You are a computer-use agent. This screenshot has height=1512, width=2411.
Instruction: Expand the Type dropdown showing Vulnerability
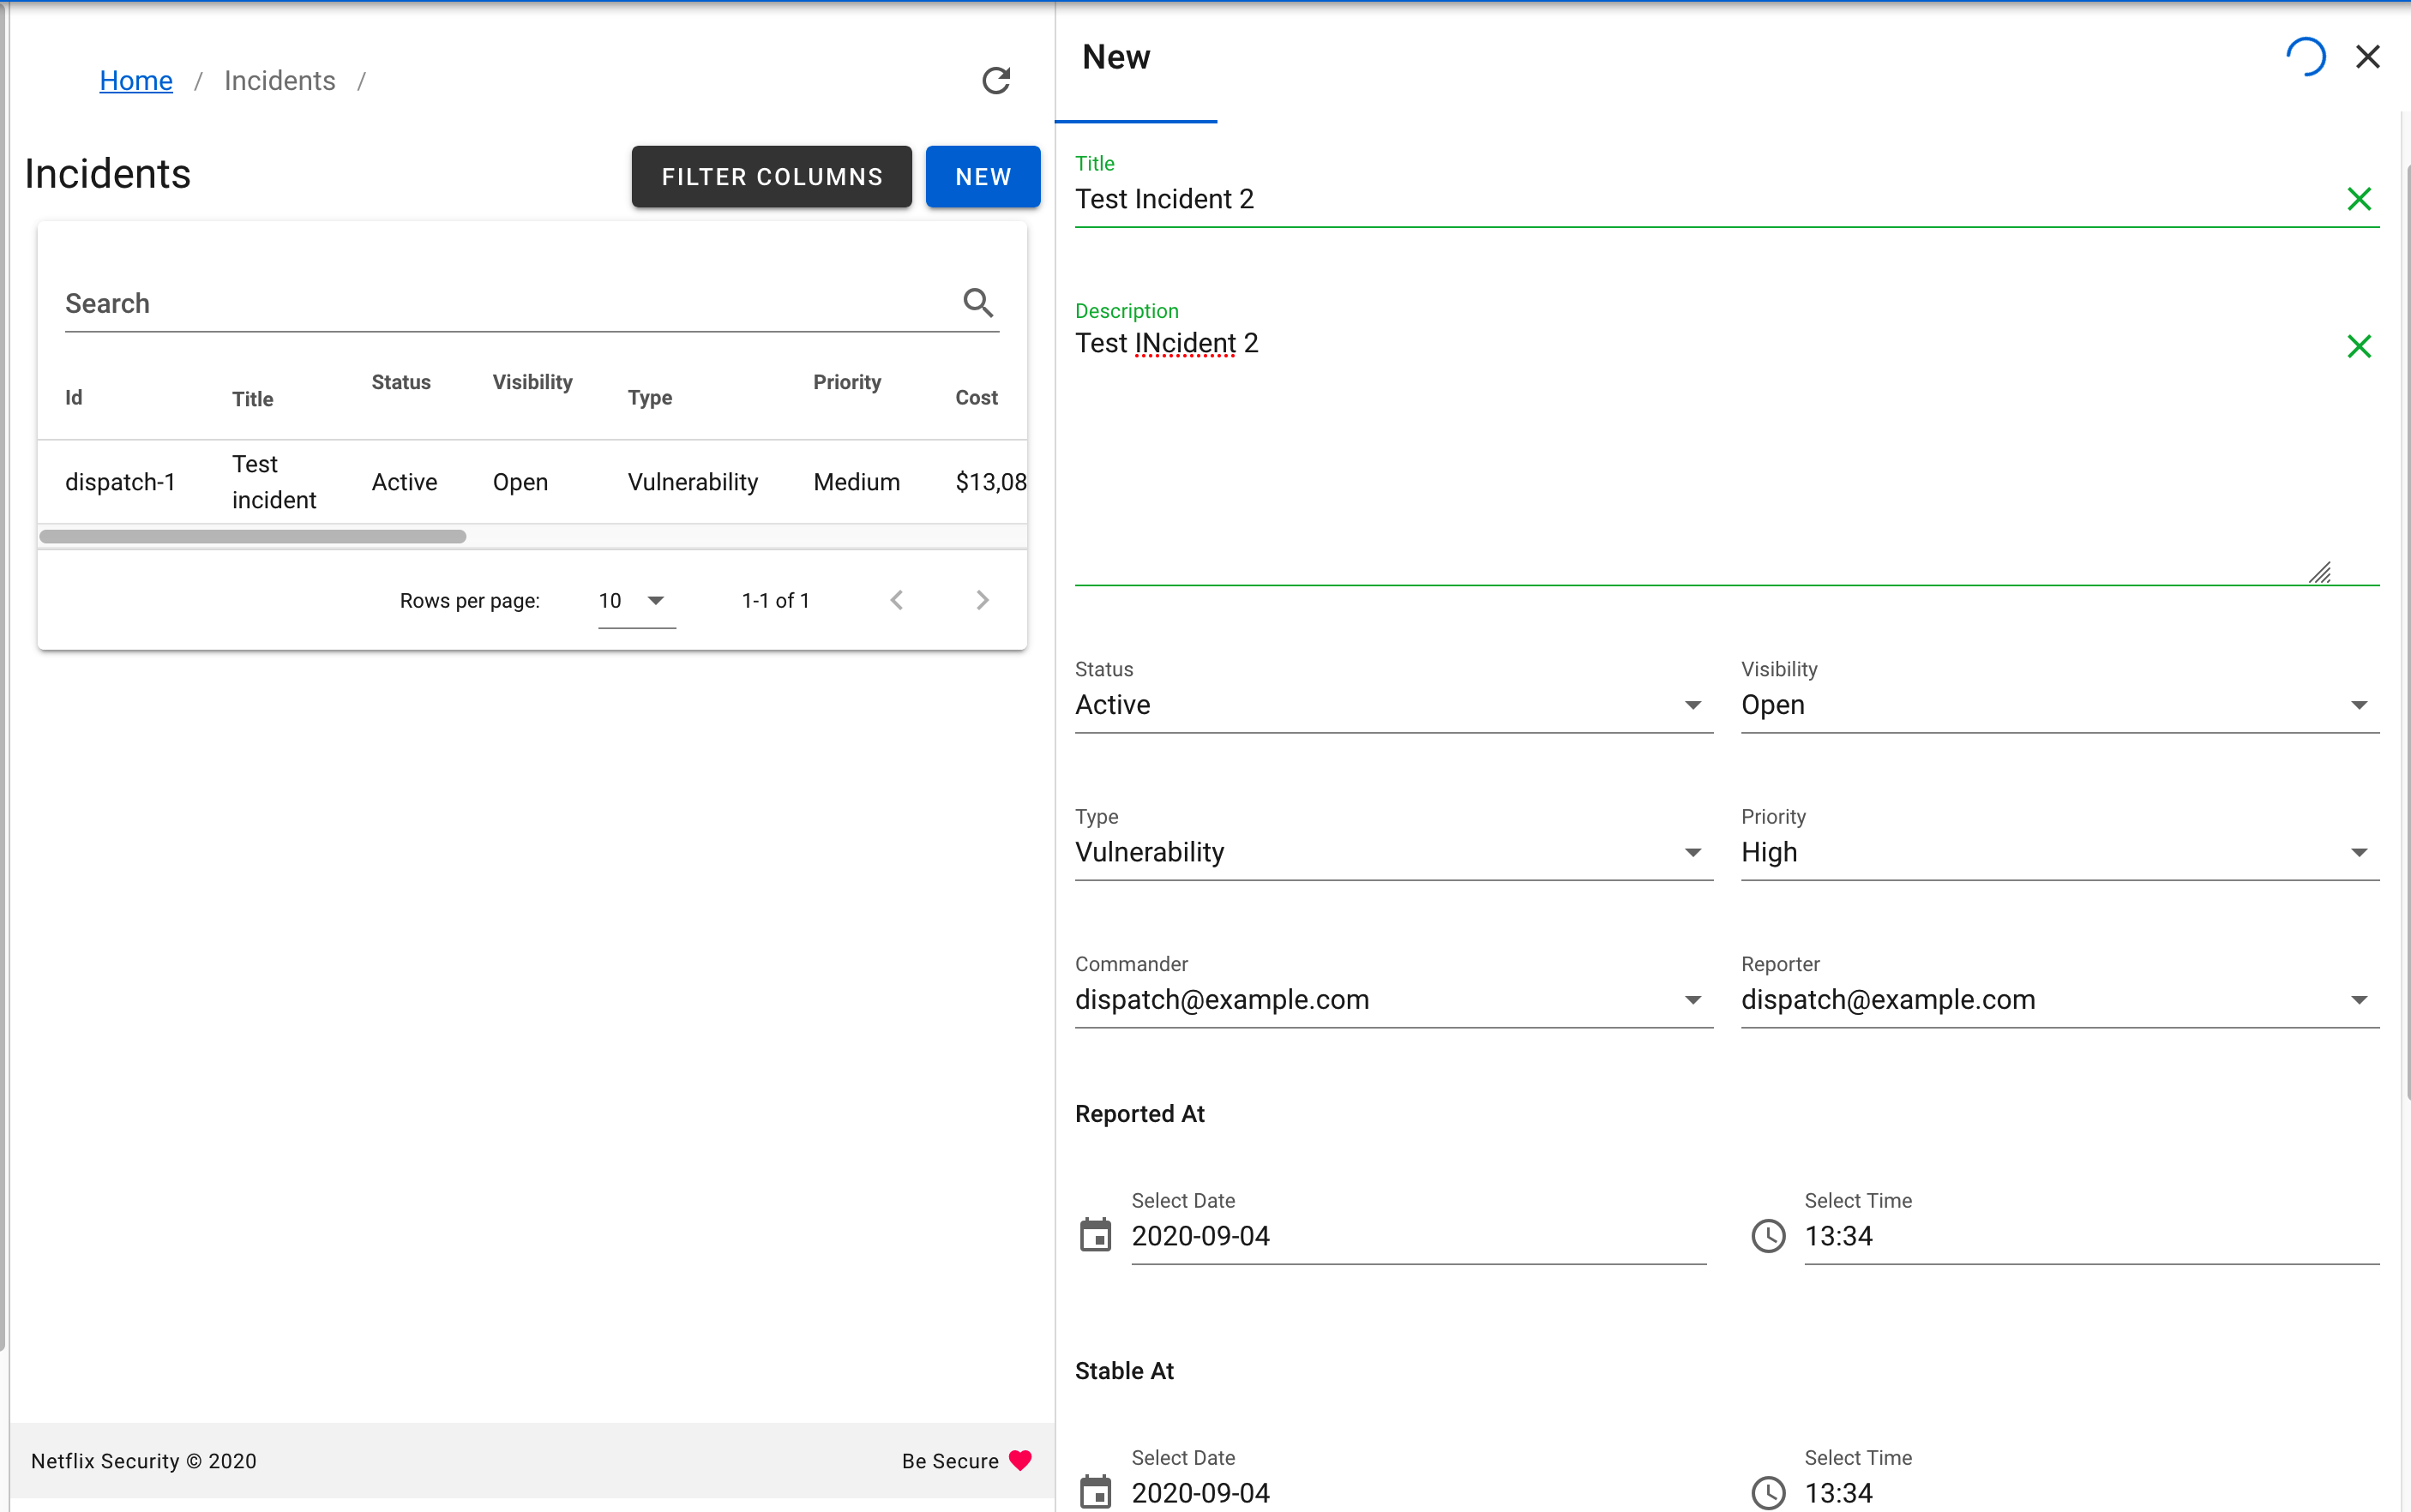pyautogui.click(x=1692, y=852)
